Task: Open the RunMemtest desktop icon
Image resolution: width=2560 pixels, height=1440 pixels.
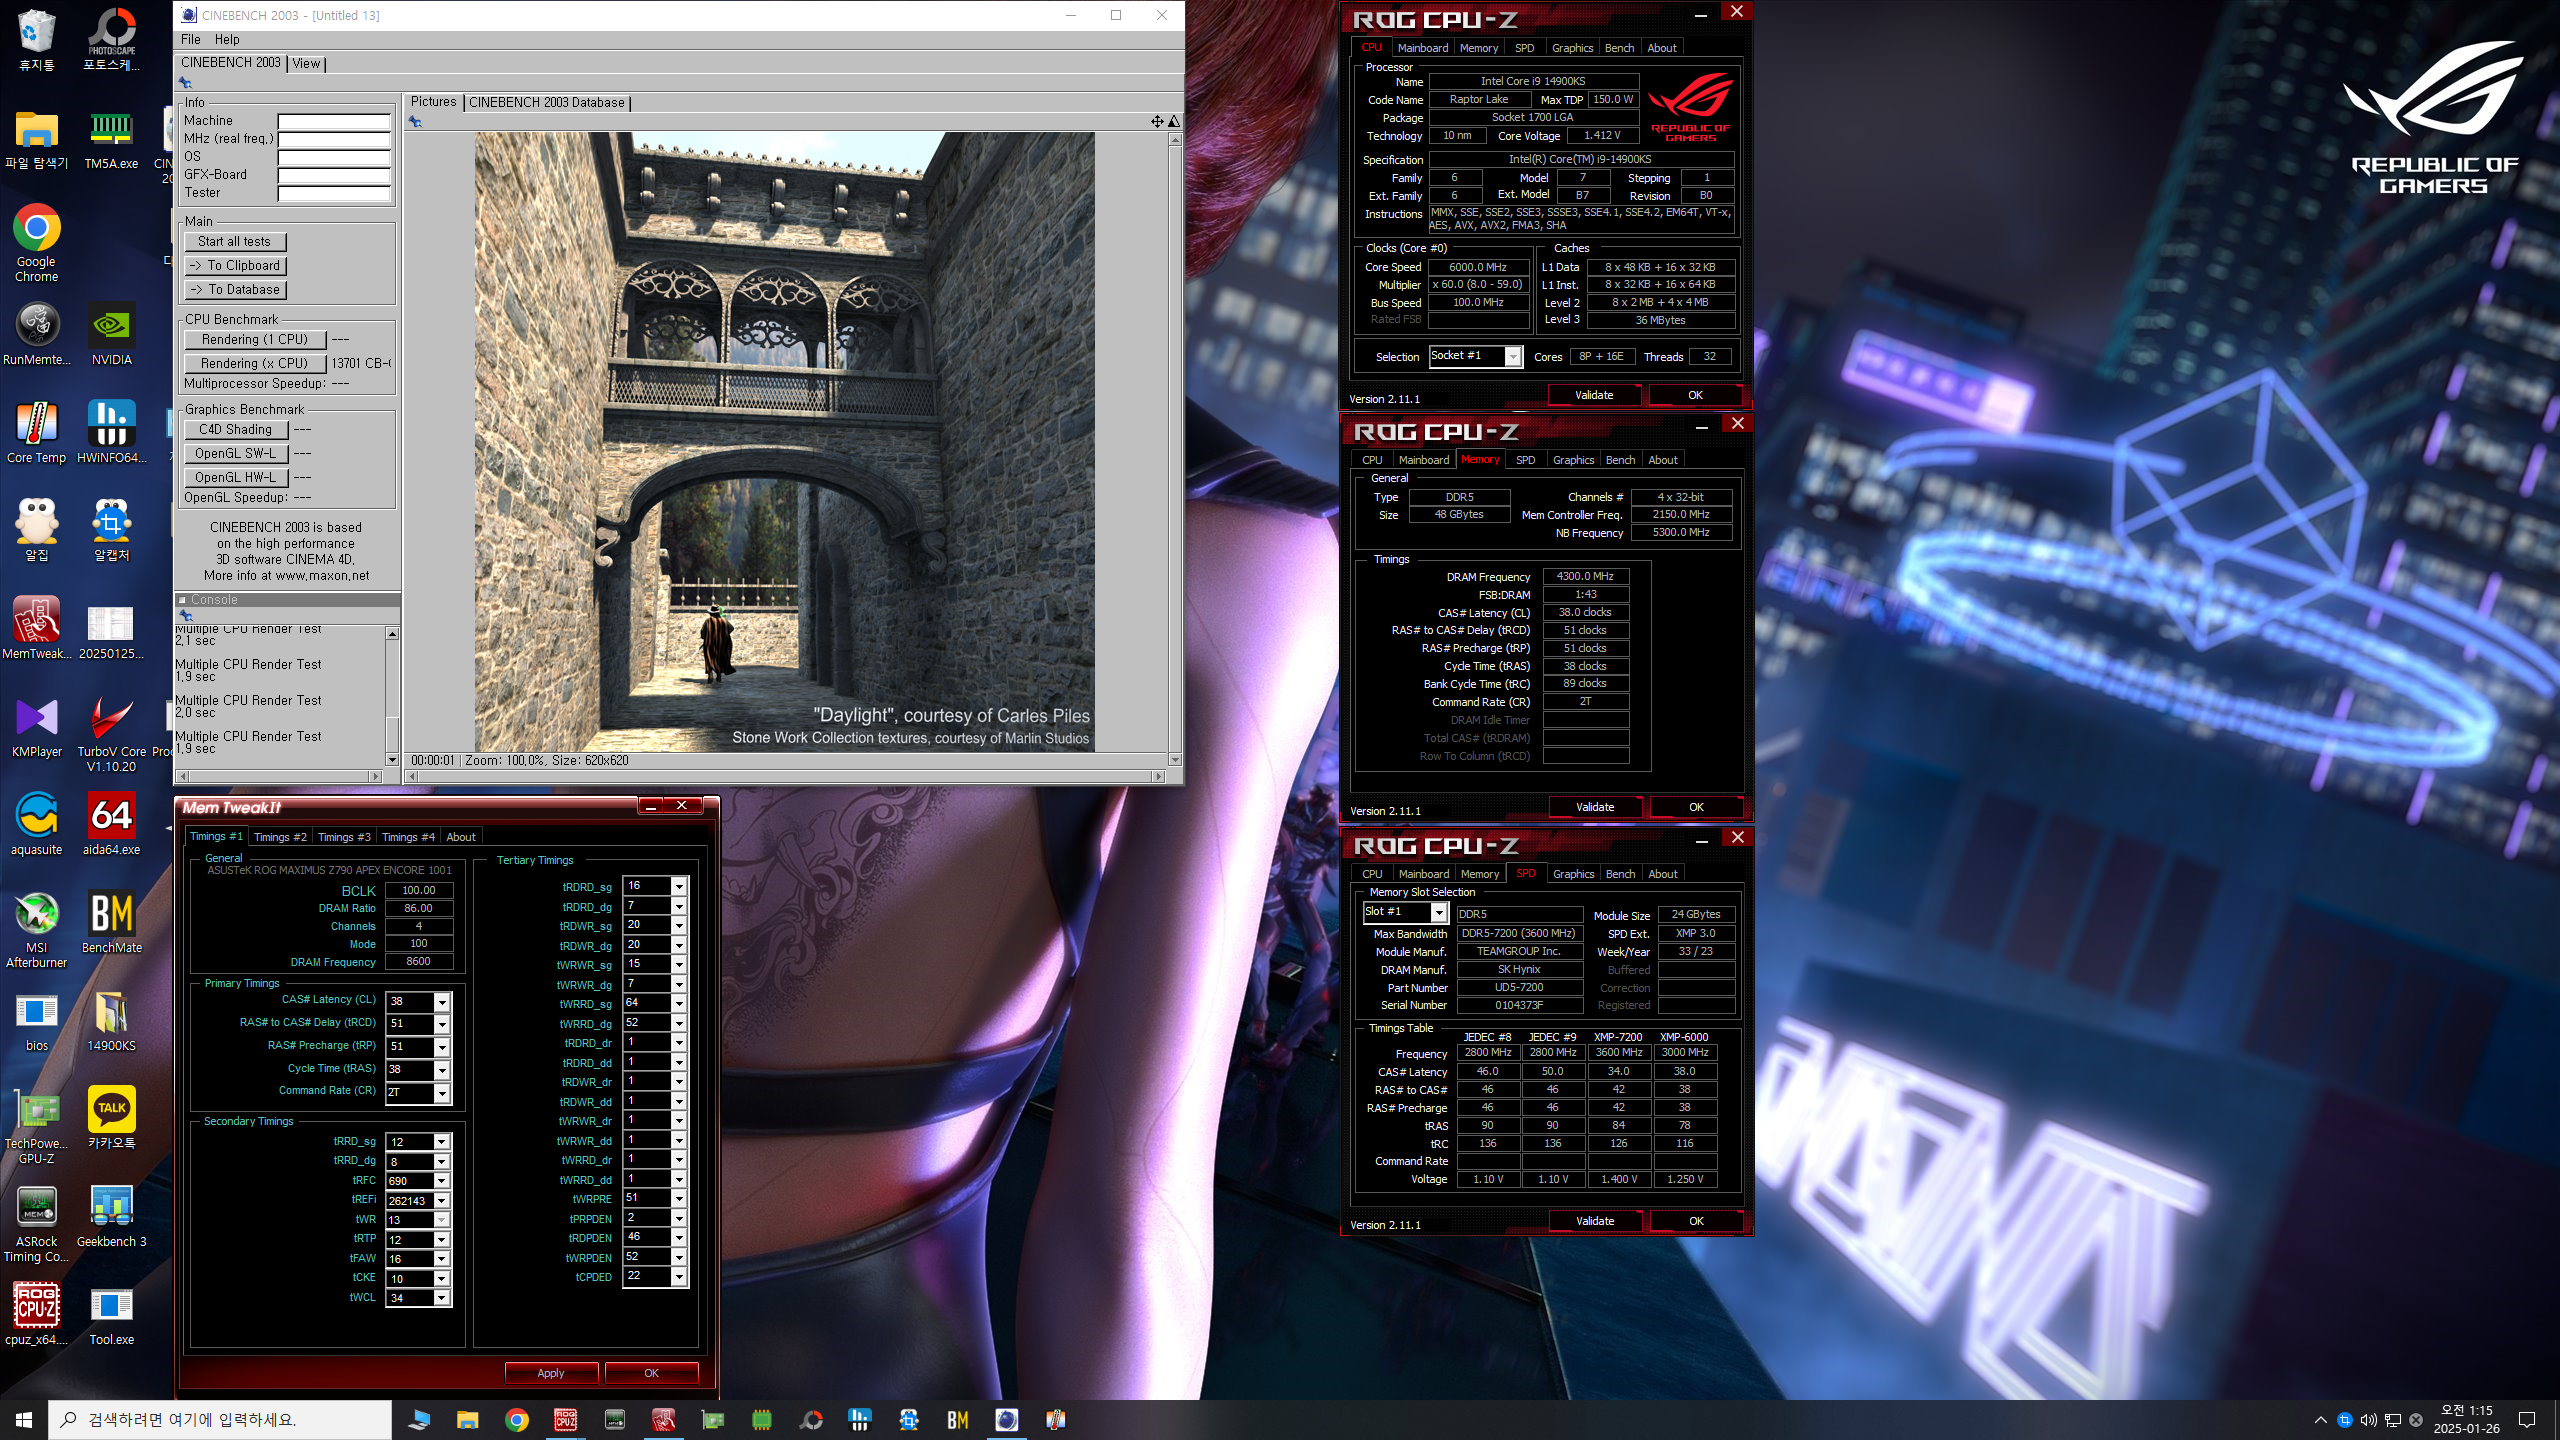Action: [x=36, y=334]
